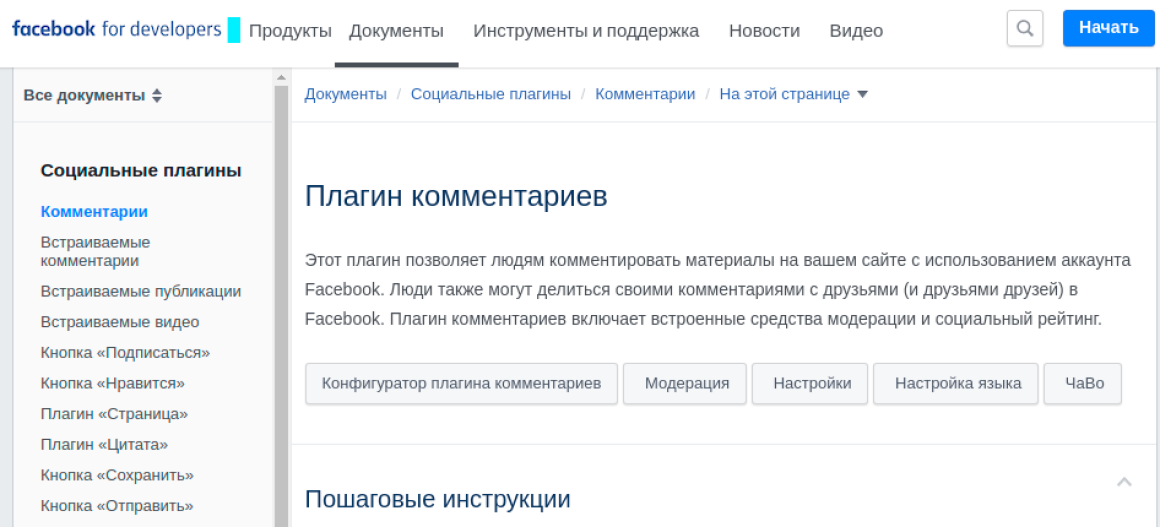Open Кнопка «Нравится» in sidebar
Image resolution: width=1160 pixels, height=527 pixels.
[112, 383]
